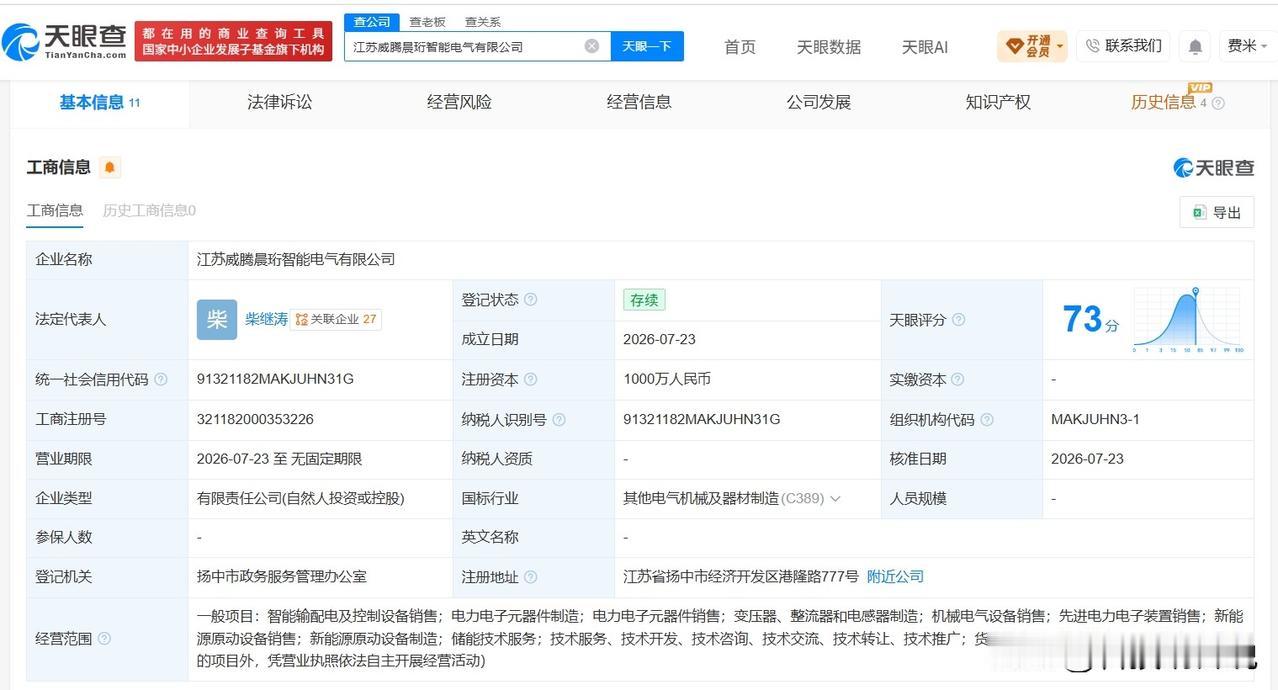Image resolution: width=1278 pixels, height=690 pixels.
Task: Click 有限责任公司(自然人投资或控股) company type
Action: pos(300,498)
